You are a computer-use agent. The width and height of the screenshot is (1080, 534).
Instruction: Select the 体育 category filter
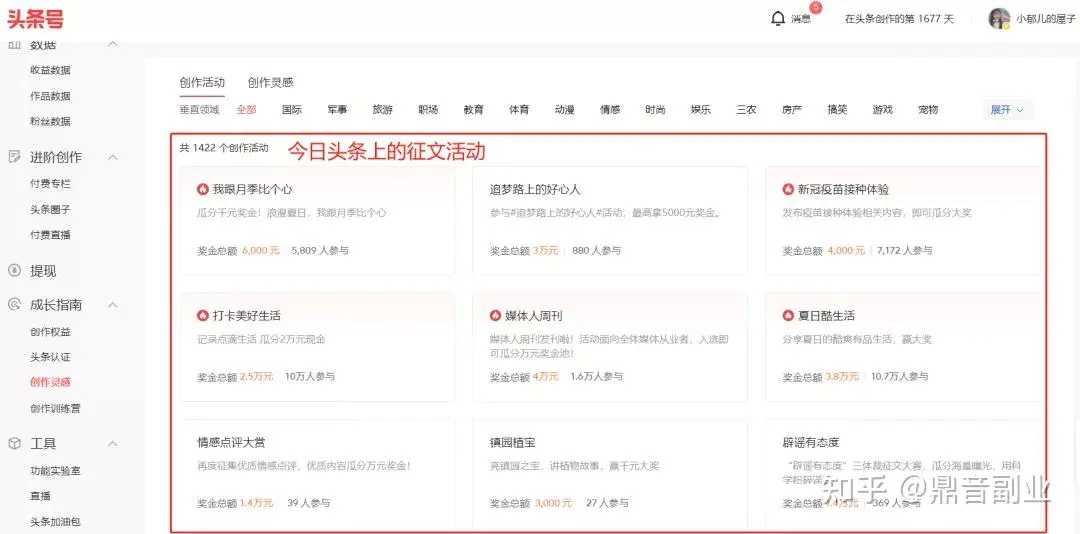point(519,110)
